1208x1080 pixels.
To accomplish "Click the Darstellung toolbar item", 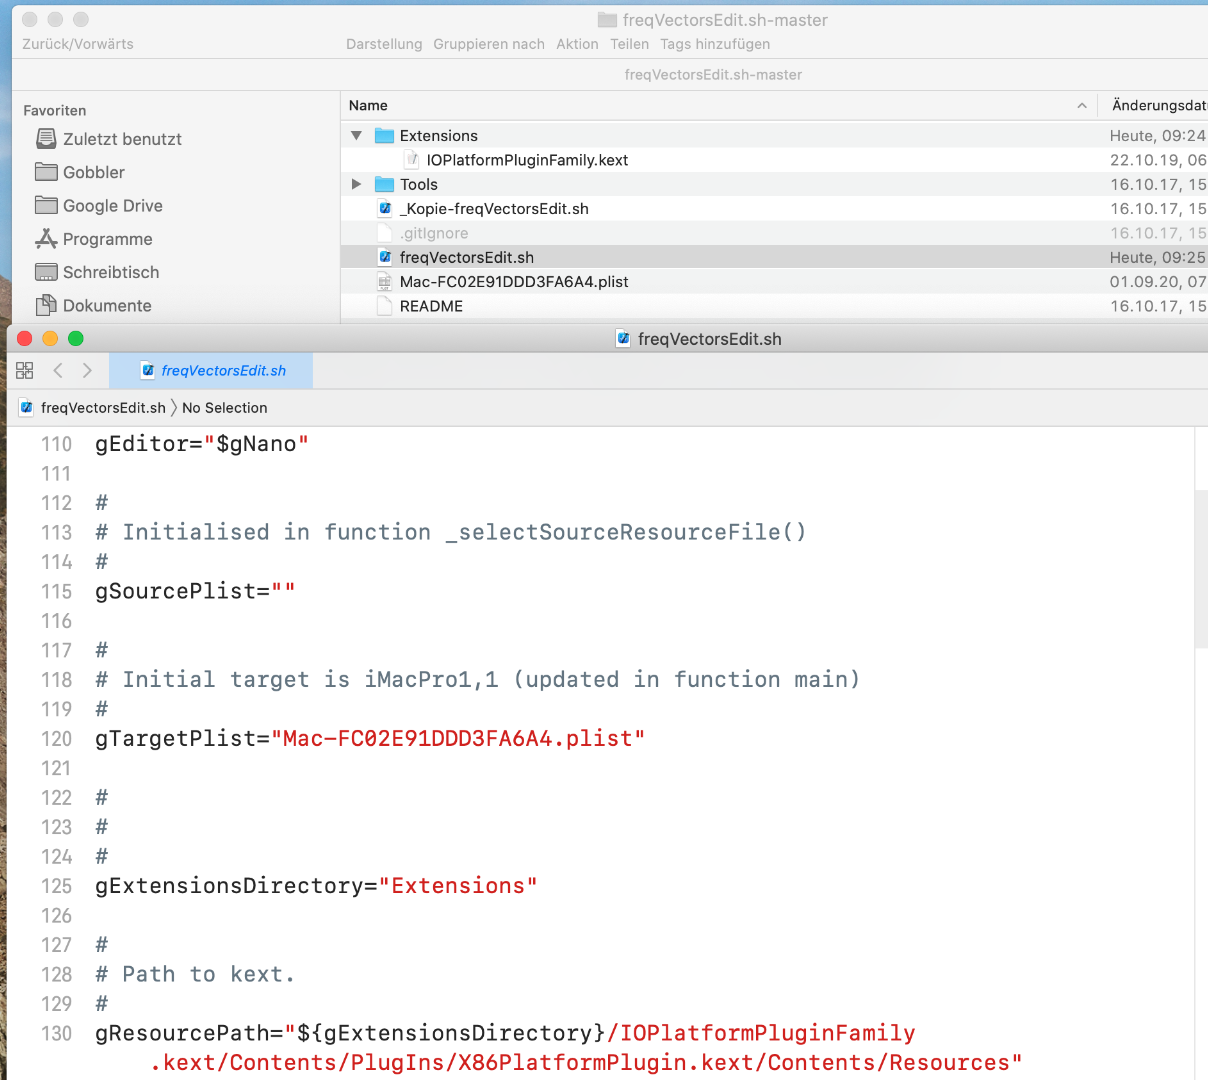I will [384, 44].
